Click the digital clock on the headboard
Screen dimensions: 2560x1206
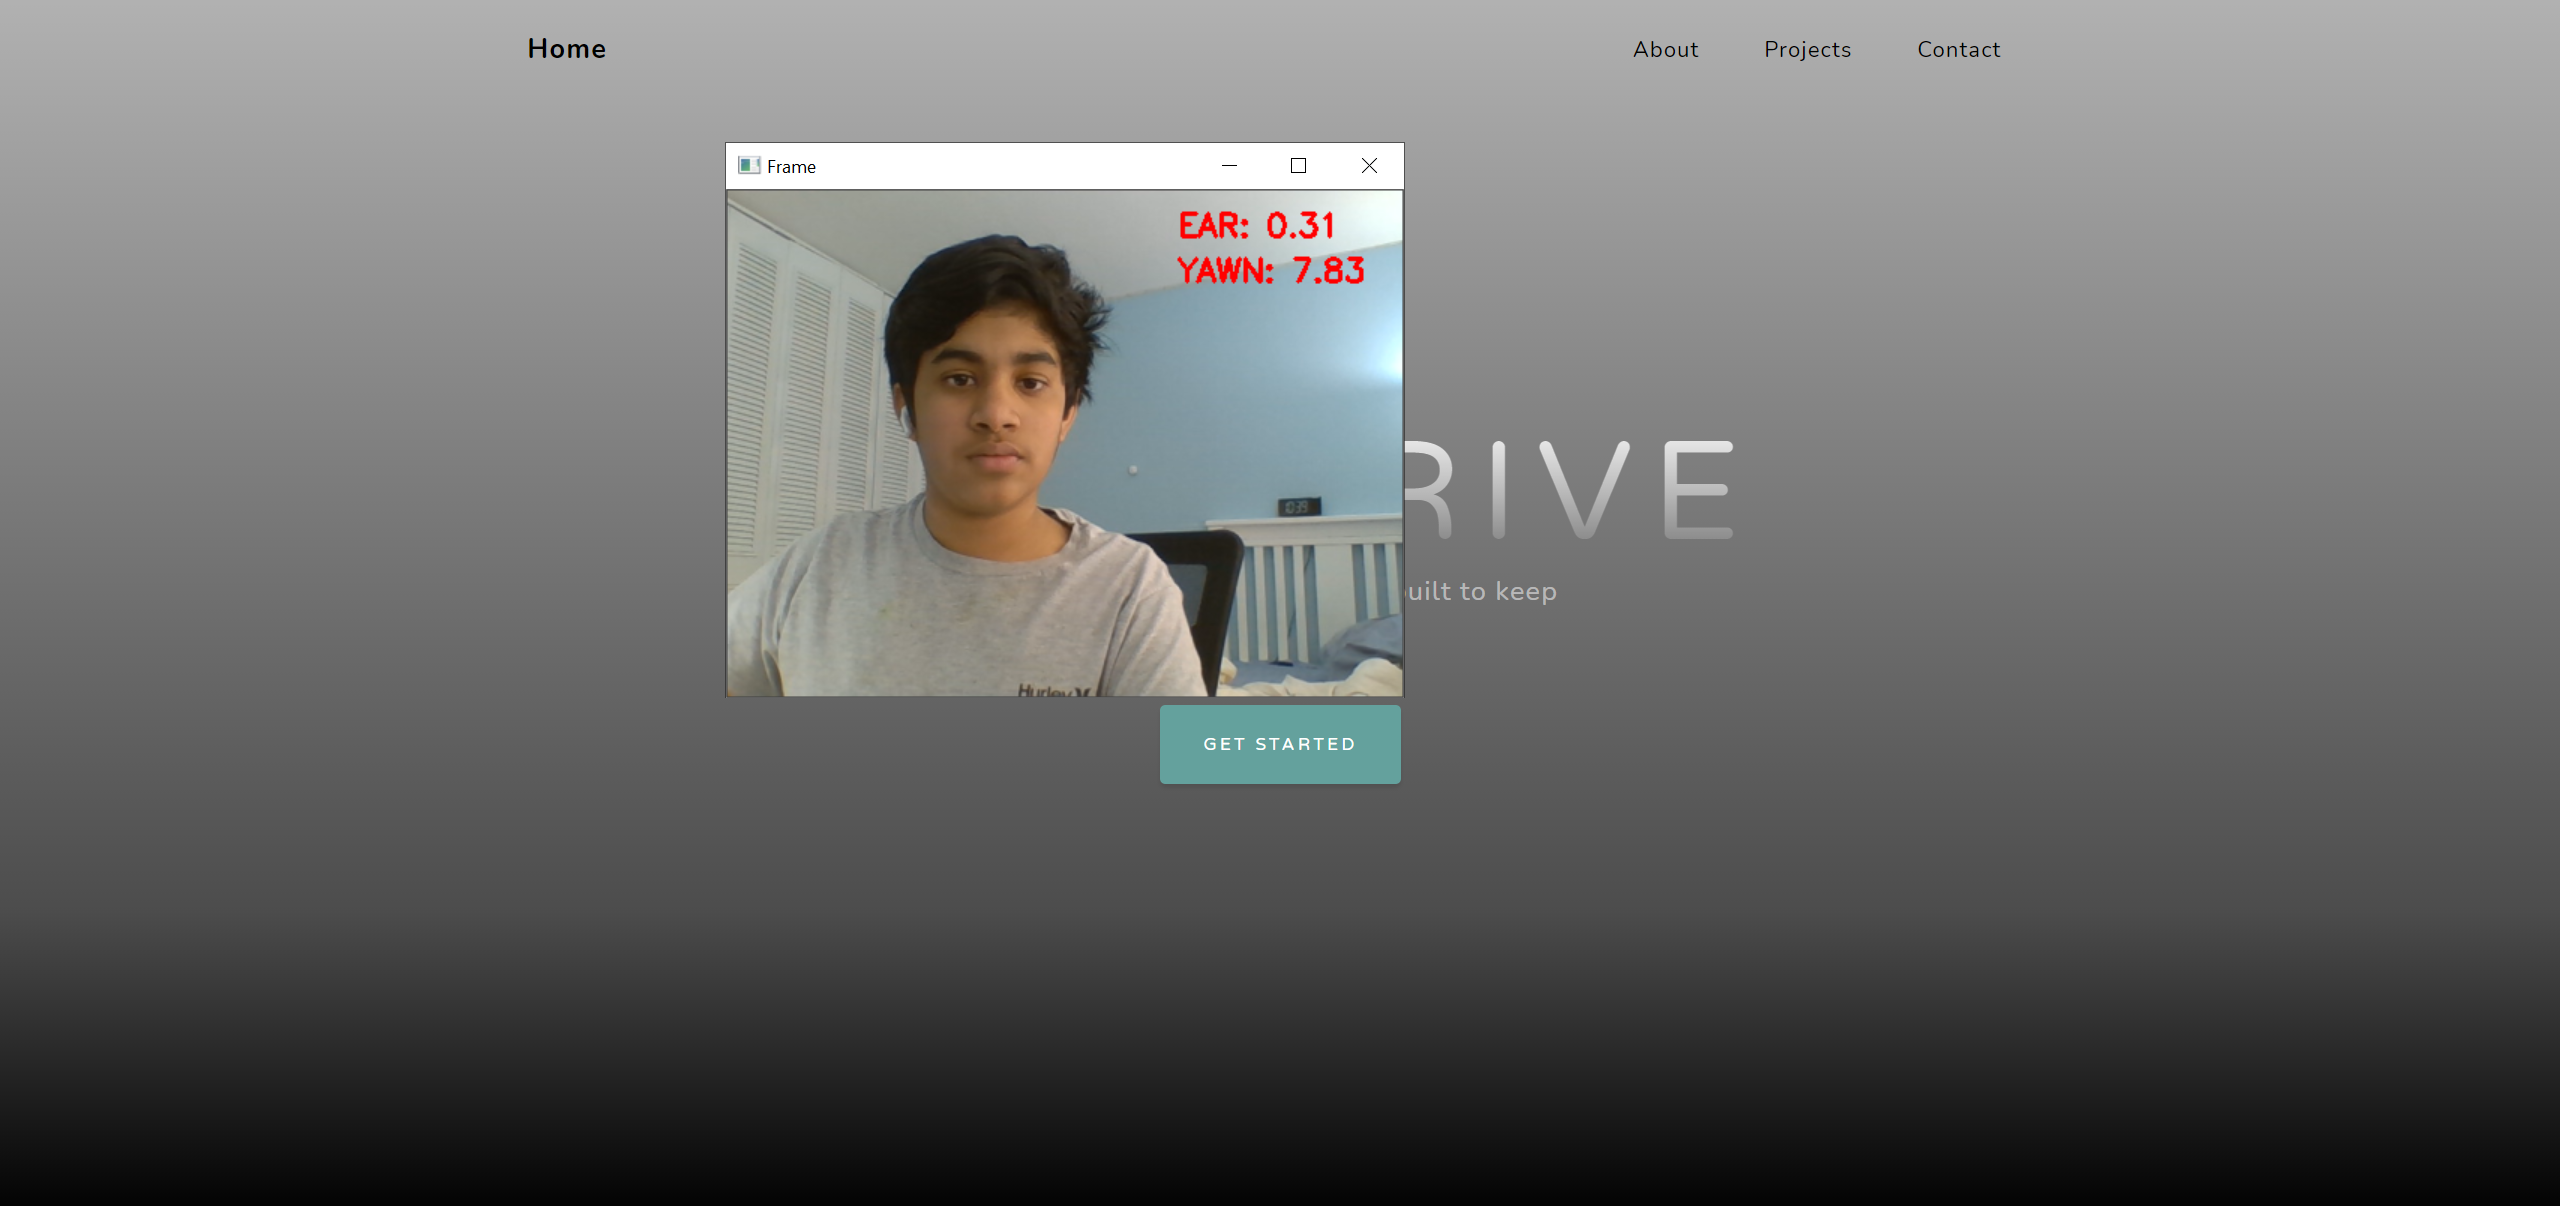point(1298,507)
